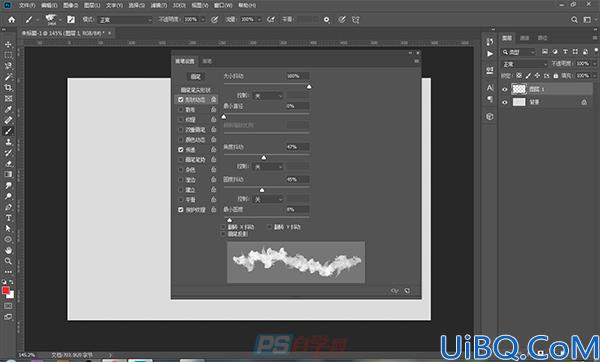Screen dimensions: 600x362
Task: Open layer blend mode dropdown
Action: coord(525,64)
